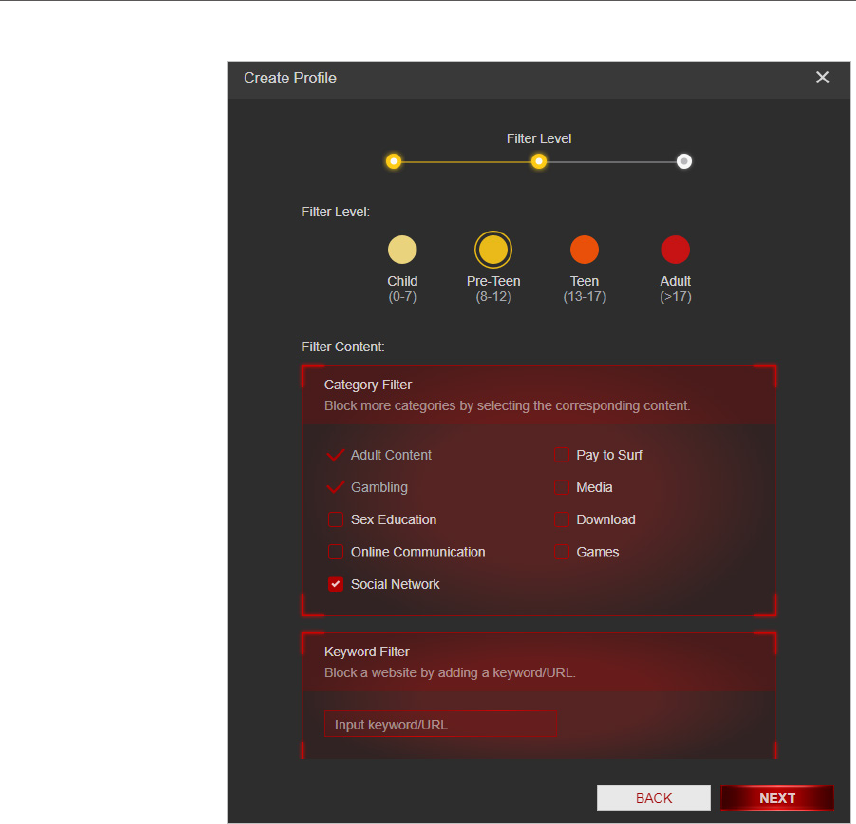Click 'Block more categories by selecting' description

point(507,406)
